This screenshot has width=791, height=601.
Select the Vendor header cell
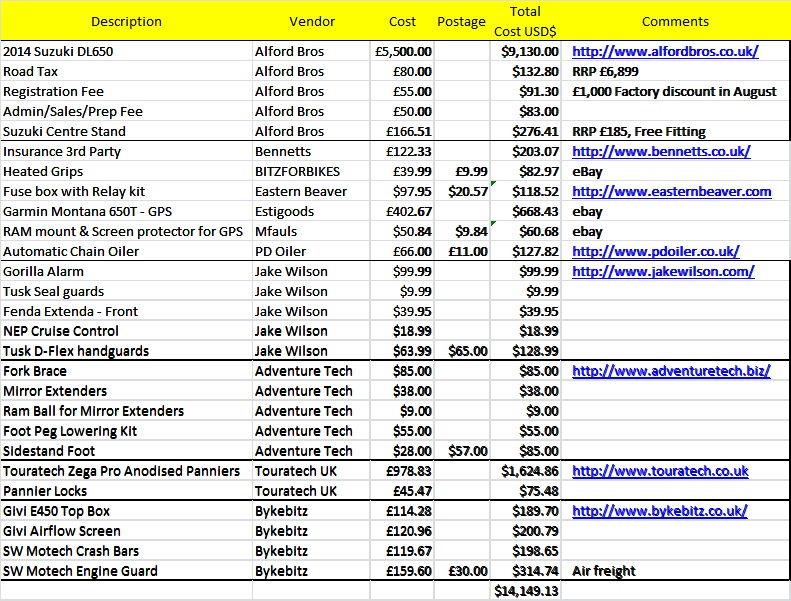[x=312, y=21]
